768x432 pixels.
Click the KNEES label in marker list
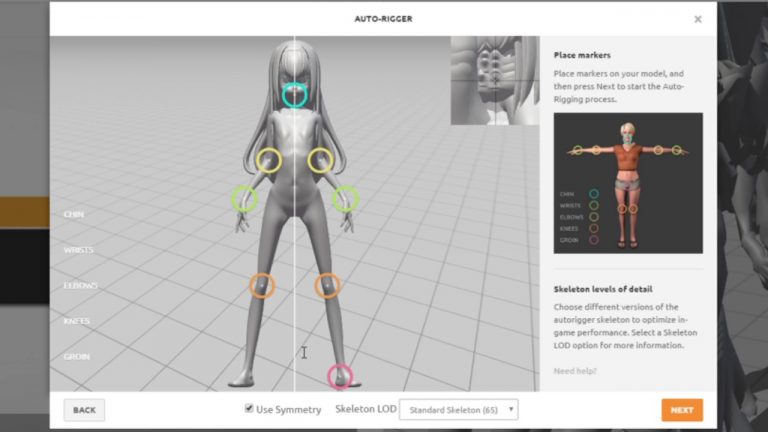click(76, 321)
